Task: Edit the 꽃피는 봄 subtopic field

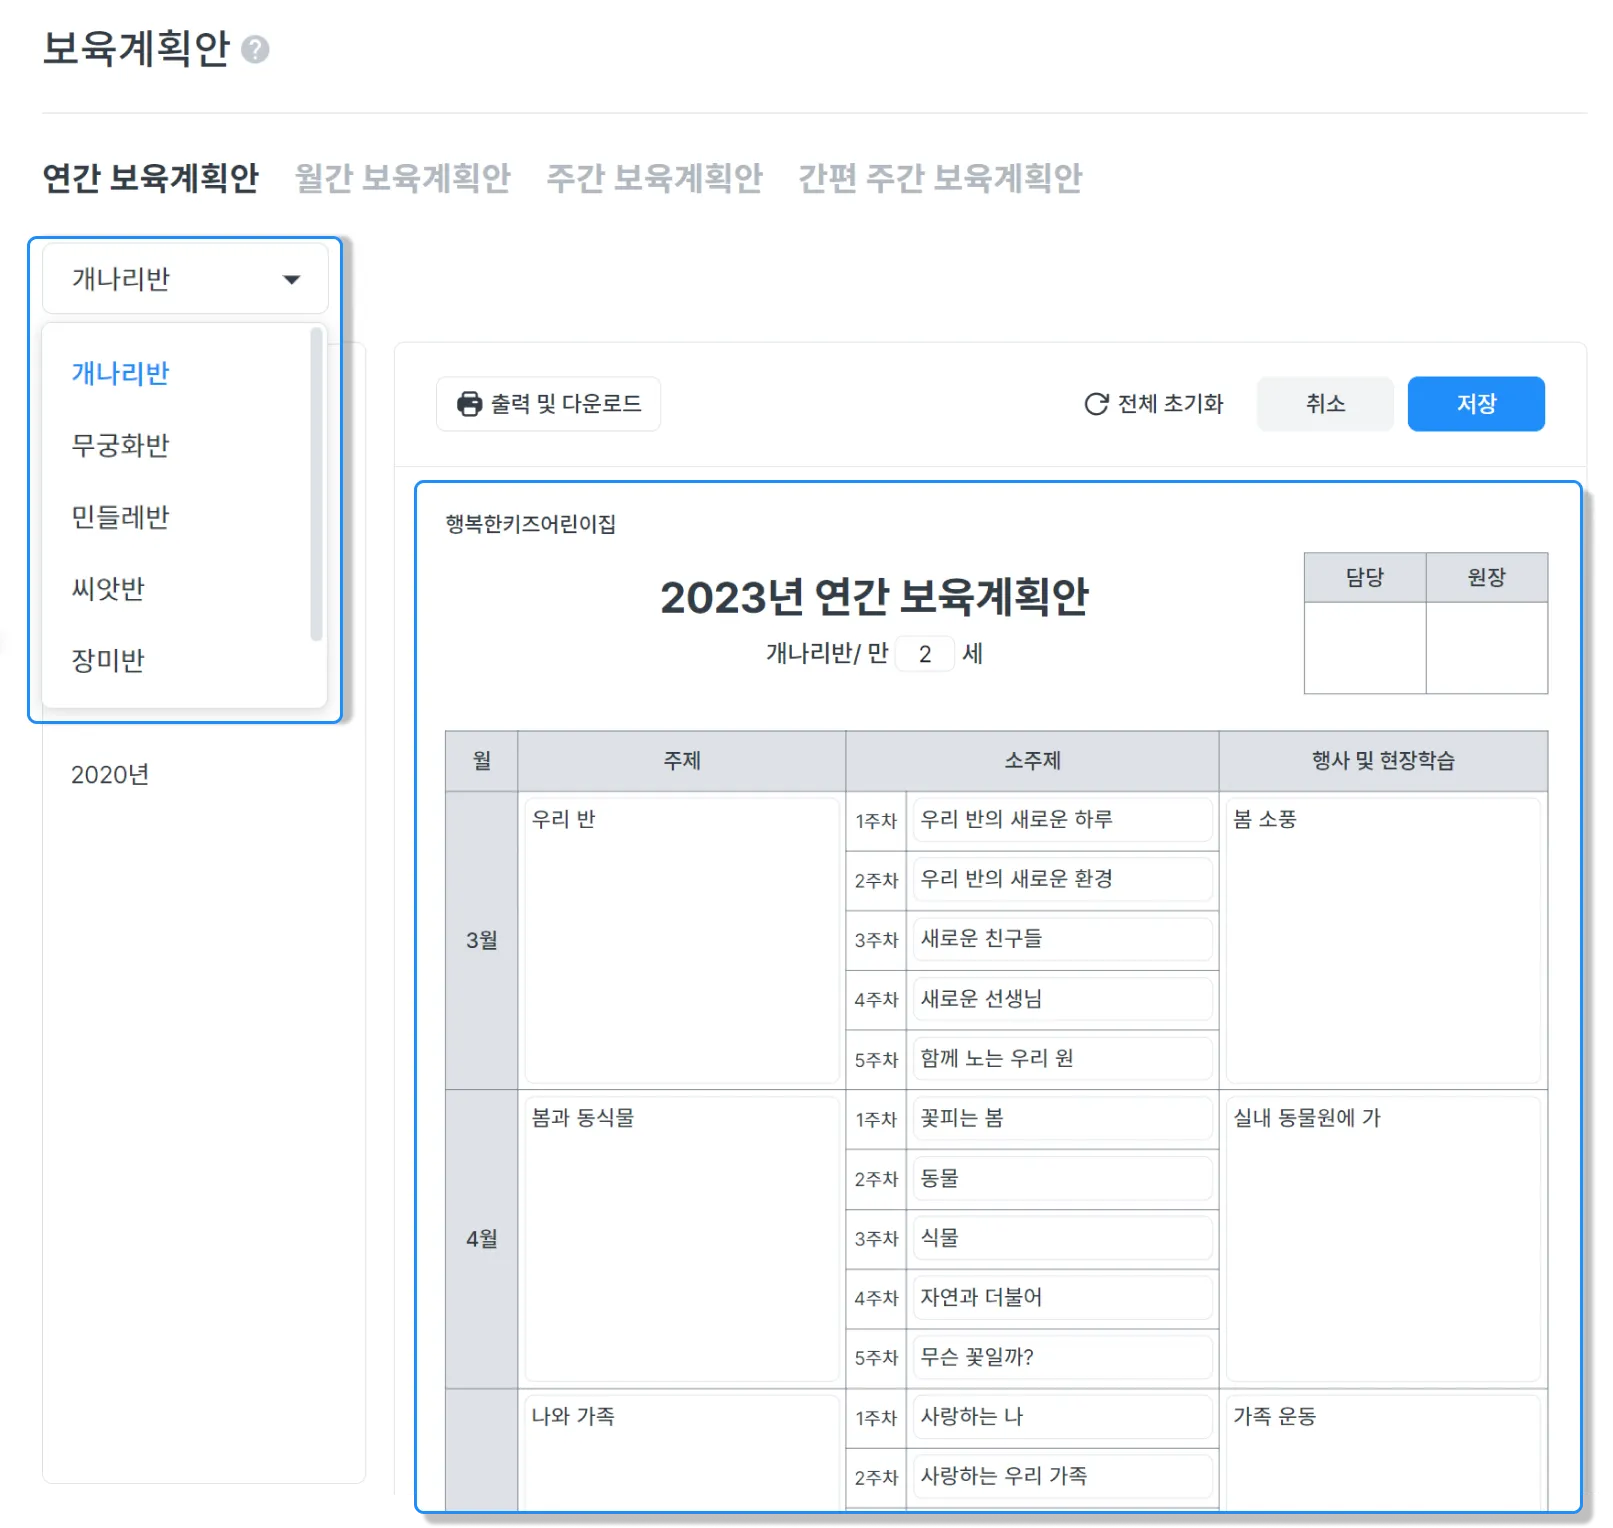Action: click(1062, 1118)
